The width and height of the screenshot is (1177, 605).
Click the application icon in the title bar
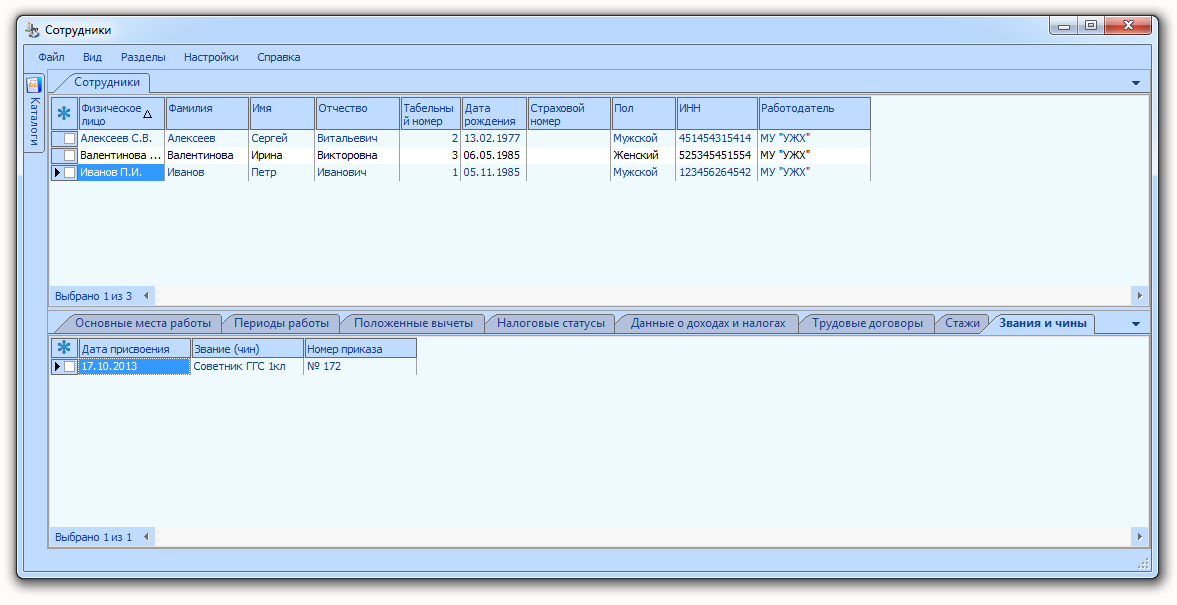point(32,30)
